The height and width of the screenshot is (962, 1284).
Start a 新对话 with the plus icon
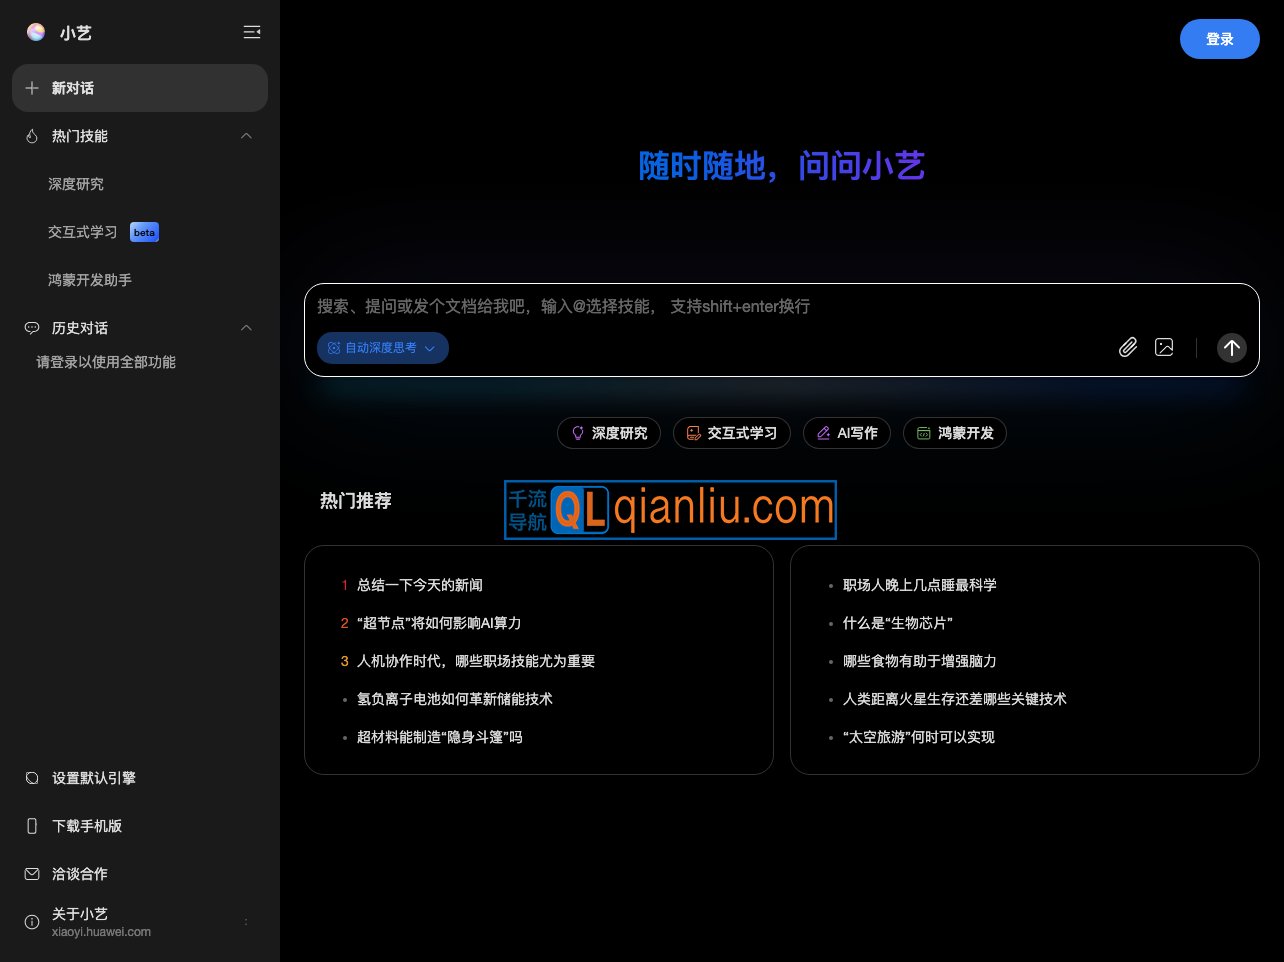(31, 88)
